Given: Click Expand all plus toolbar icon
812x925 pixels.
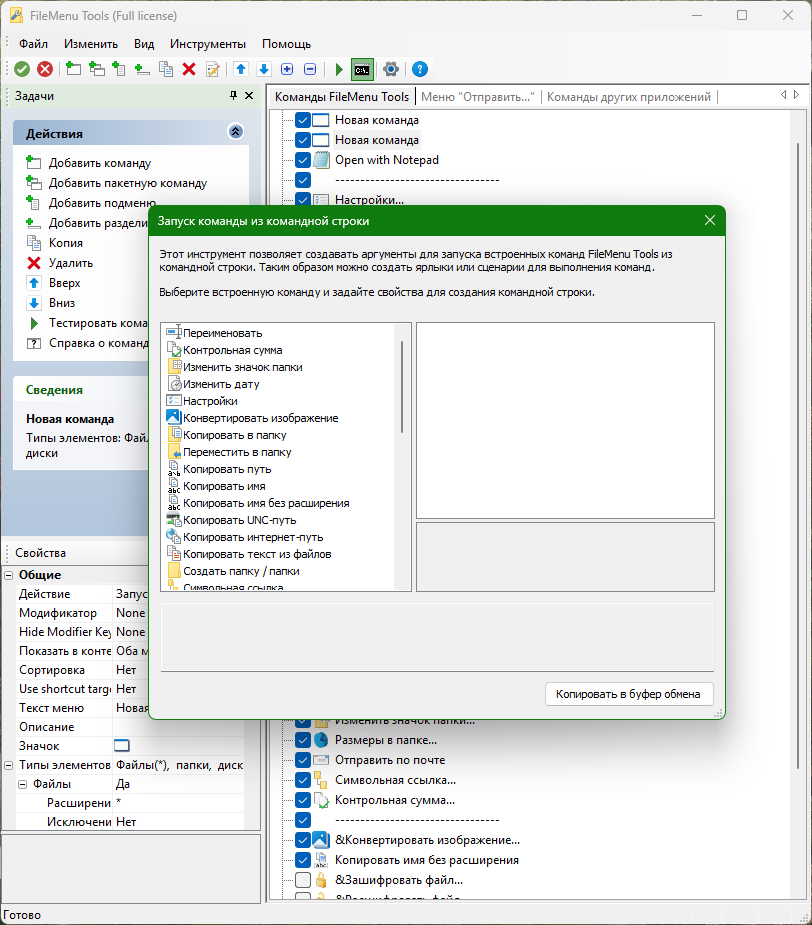Looking at the screenshot, I should (287, 69).
